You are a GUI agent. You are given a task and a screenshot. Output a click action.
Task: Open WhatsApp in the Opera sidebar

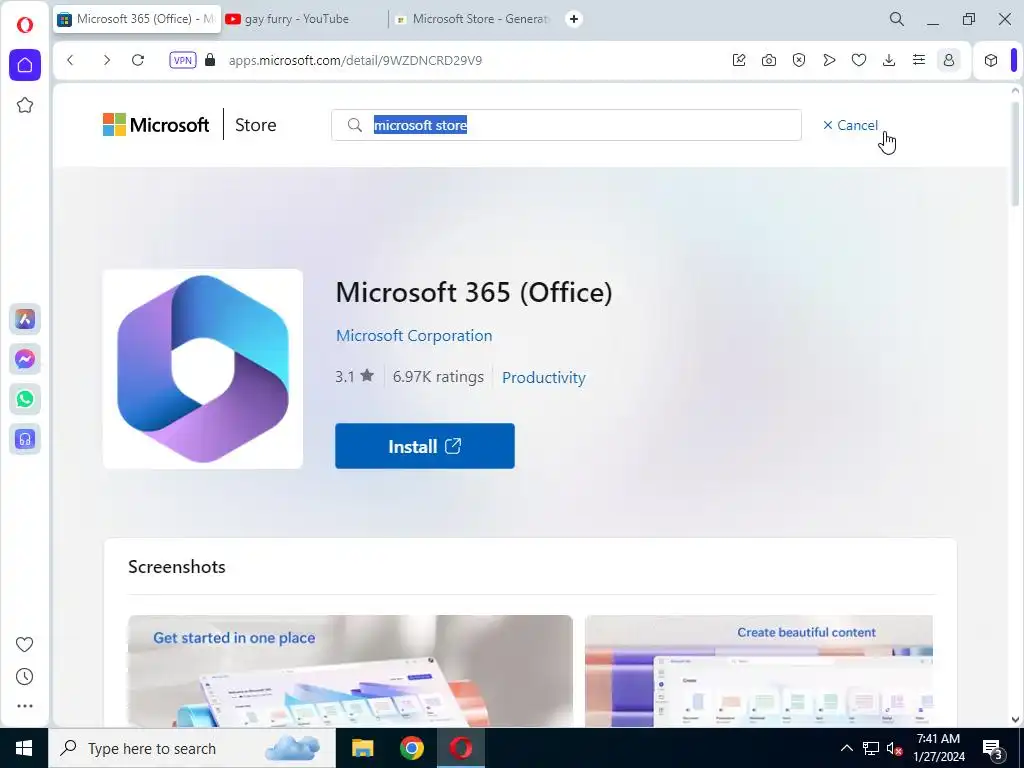(25, 399)
